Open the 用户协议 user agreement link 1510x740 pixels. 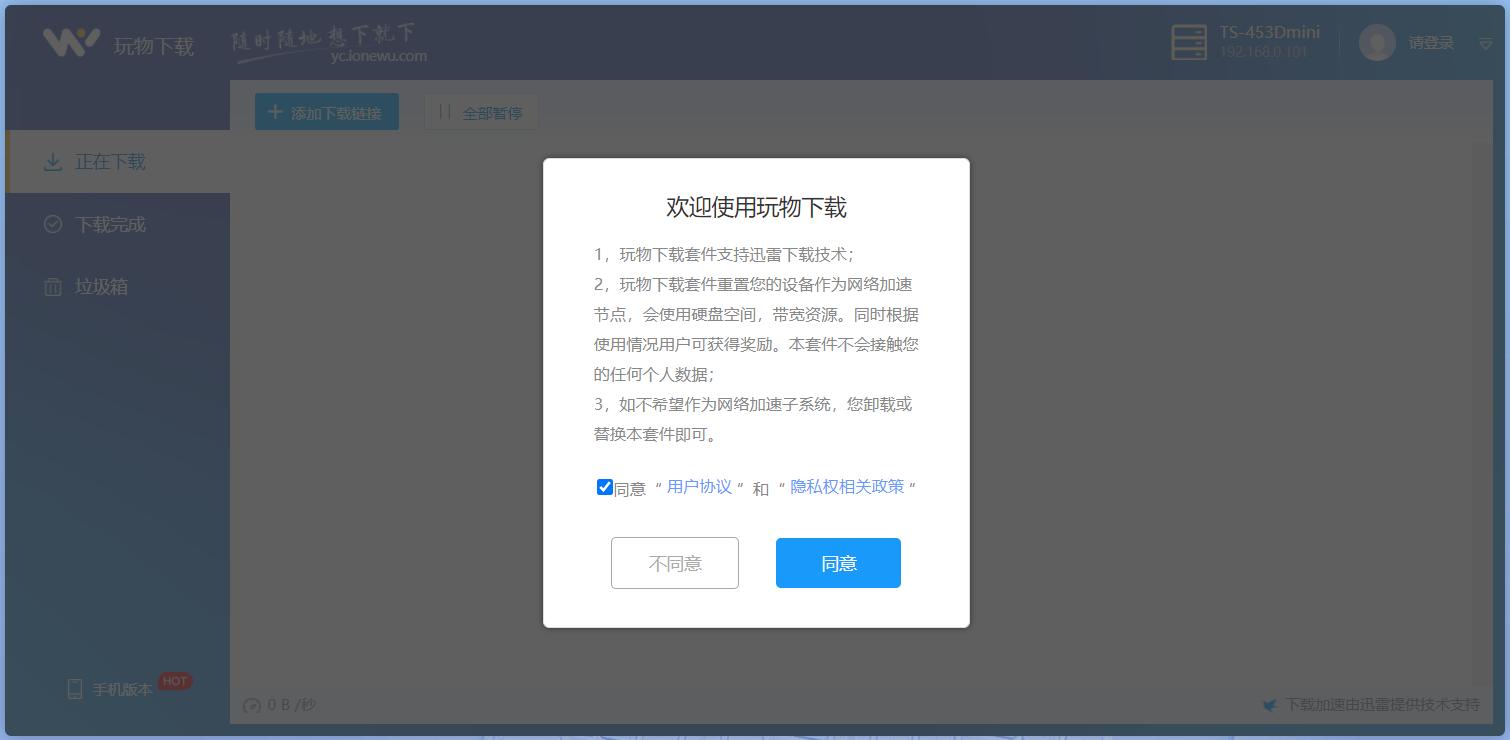pos(700,487)
